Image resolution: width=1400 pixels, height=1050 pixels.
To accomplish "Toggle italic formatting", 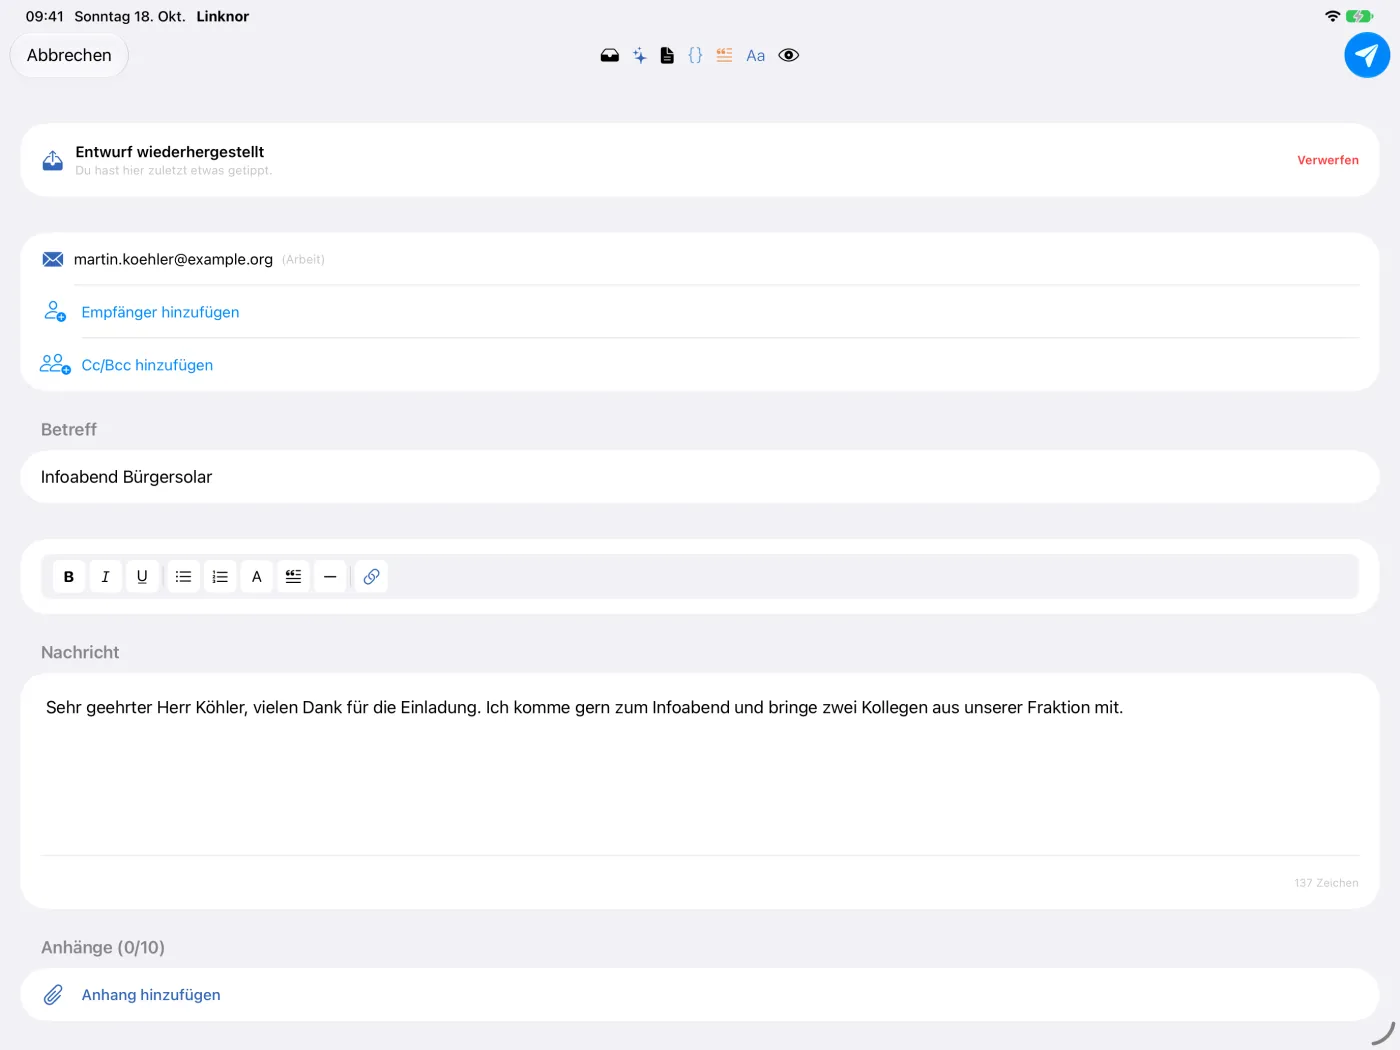I will point(106,577).
